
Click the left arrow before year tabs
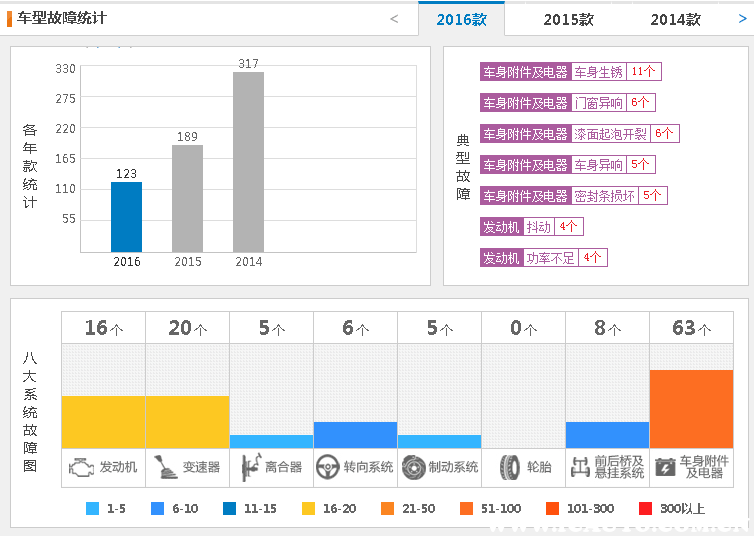tap(394, 19)
